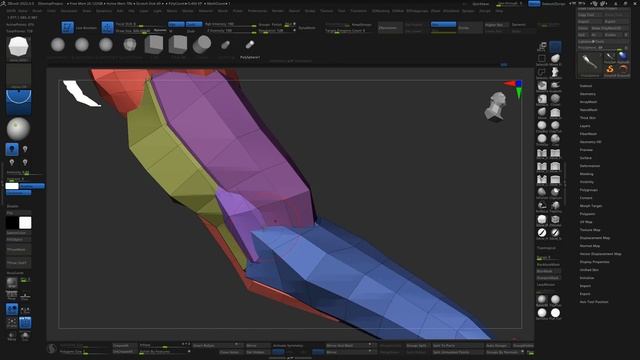Pick the white main color swatch

click(25, 222)
